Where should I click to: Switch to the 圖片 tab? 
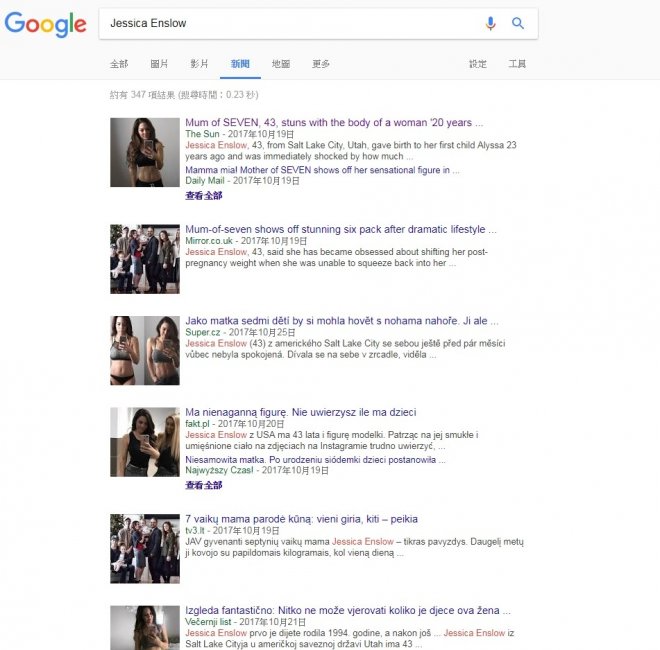pos(159,64)
